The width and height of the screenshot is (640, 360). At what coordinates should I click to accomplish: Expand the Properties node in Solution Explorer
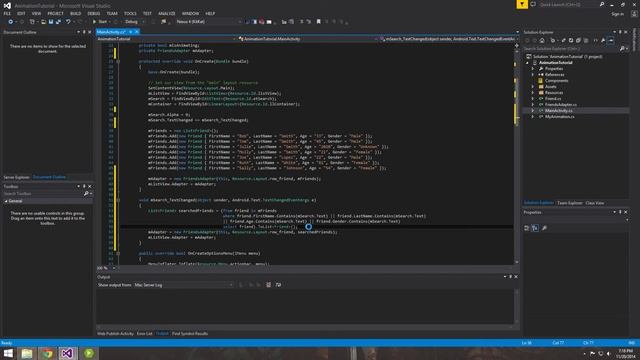click(533, 69)
